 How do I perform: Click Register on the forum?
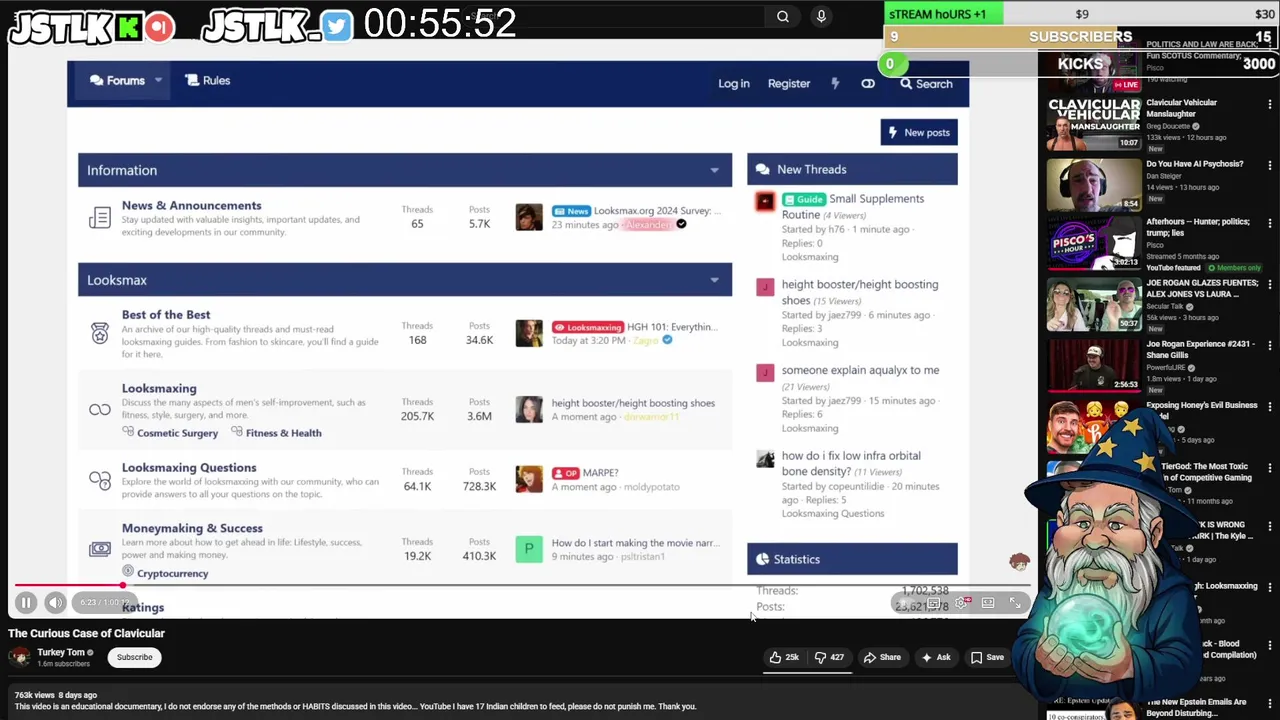(x=789, y=84)
